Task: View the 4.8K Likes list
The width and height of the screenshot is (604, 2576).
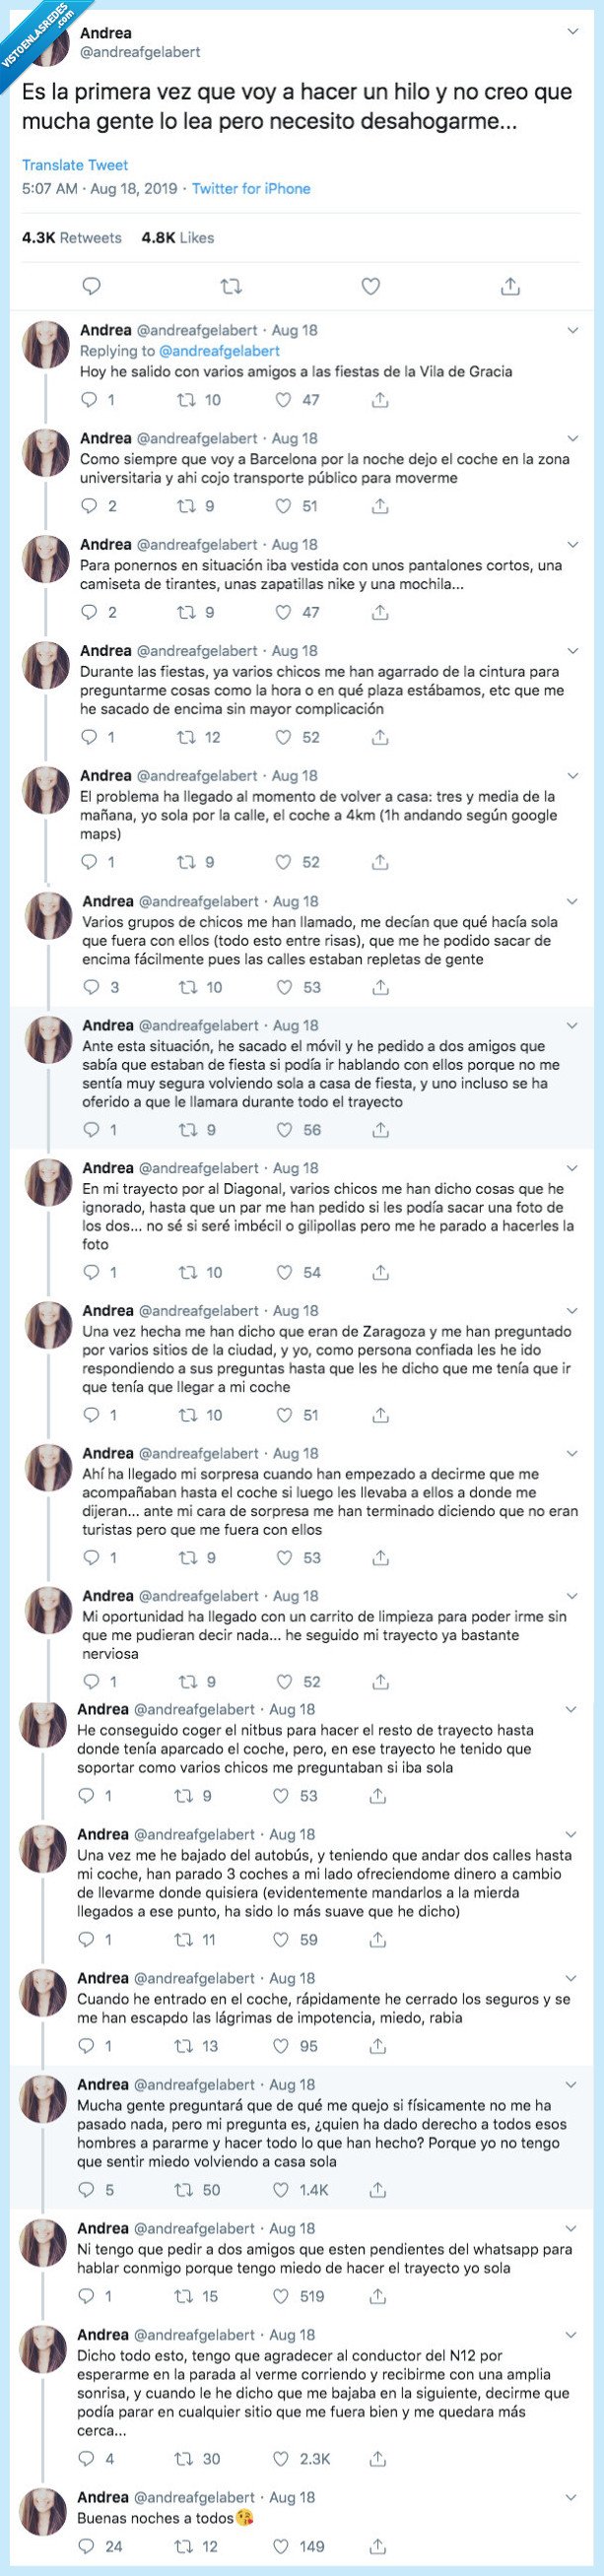Action: (x=178, y=238)
